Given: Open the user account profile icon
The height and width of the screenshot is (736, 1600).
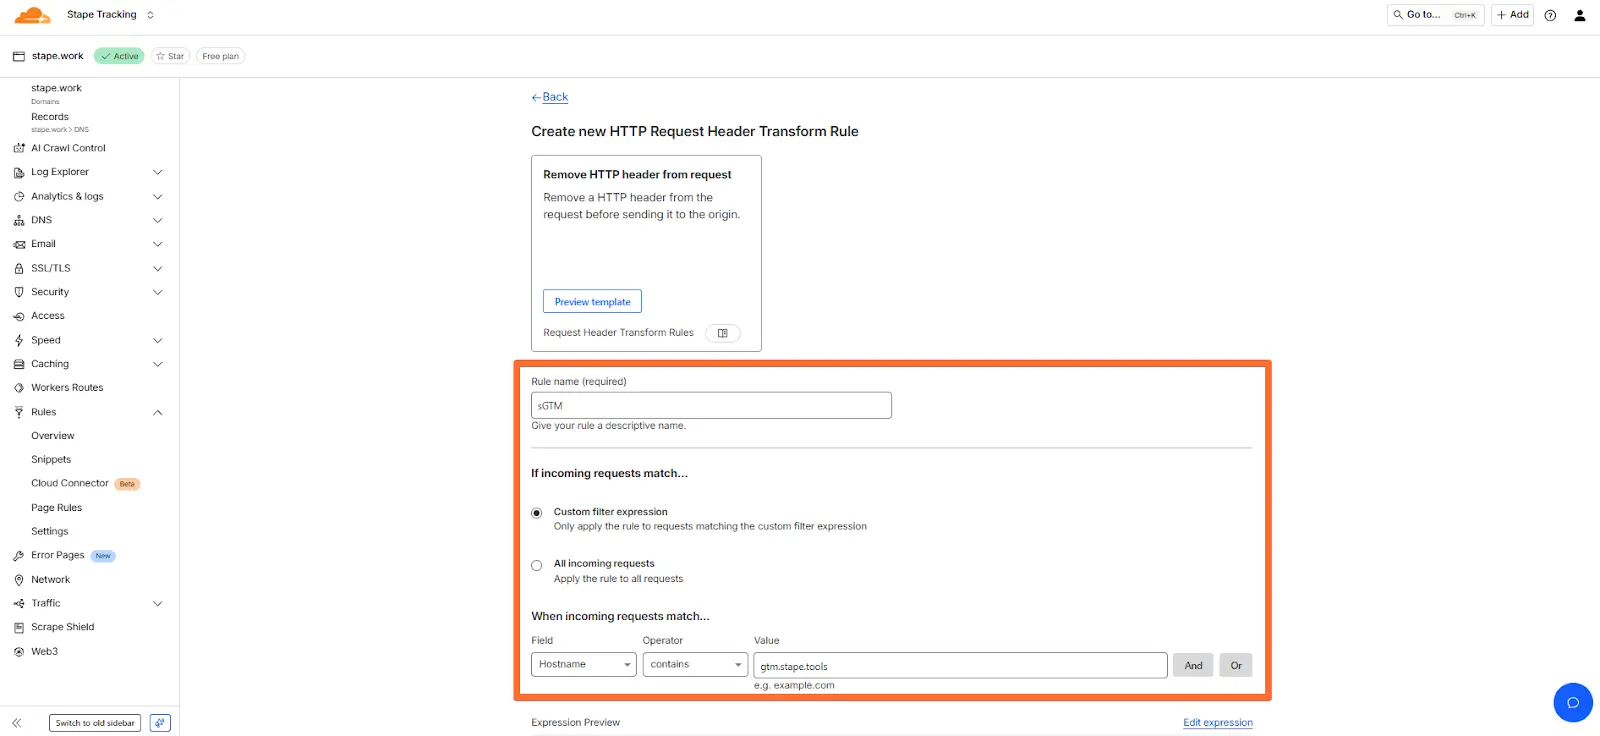Looking at the screenshot, I should click(1580, 15).
